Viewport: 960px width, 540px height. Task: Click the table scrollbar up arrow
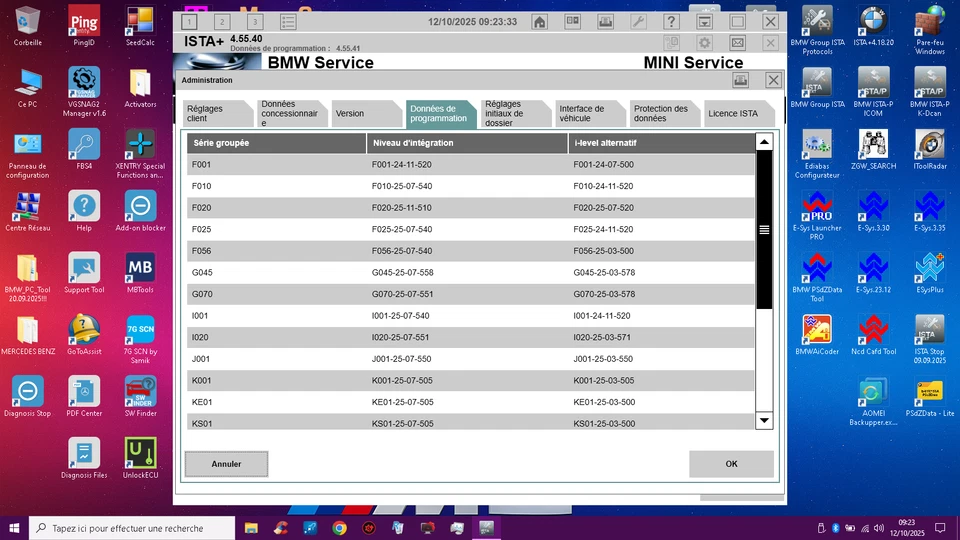pyautogui.click(x=764, y=142)
